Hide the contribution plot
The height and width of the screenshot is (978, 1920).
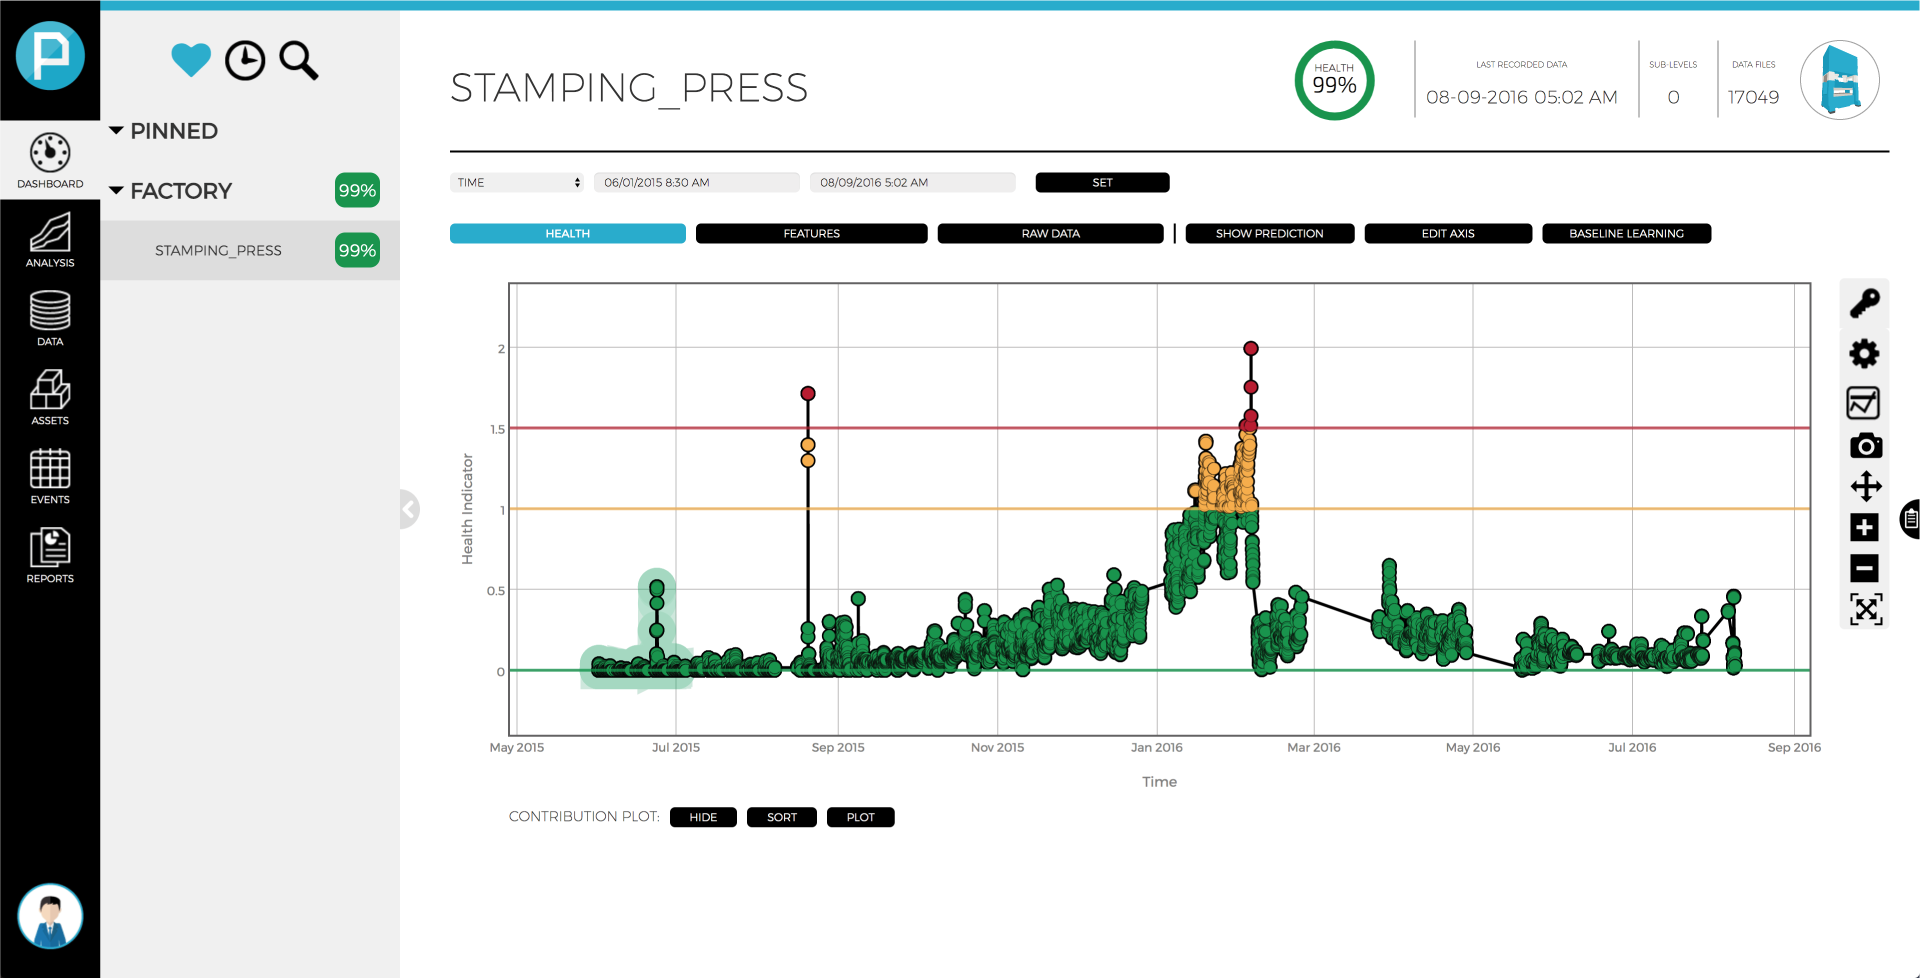(703, 818)
